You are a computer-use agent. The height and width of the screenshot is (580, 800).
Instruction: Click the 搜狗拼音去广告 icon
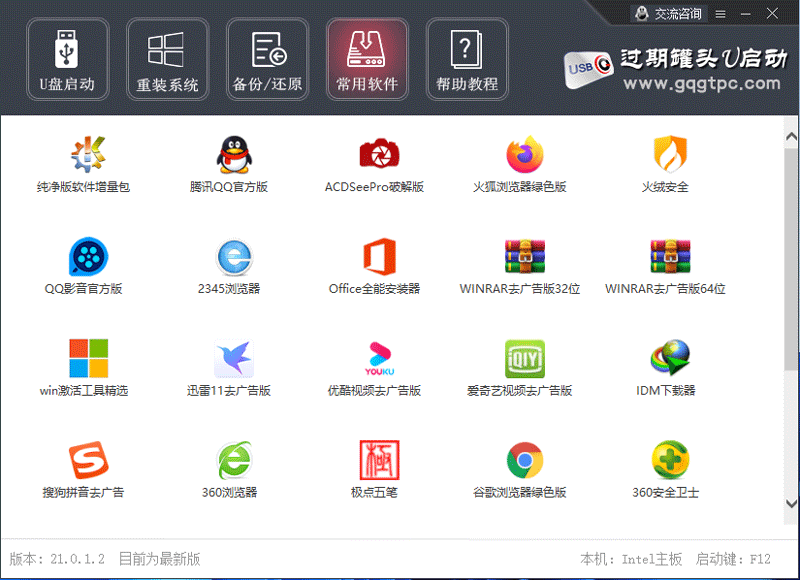pyautogui.click(x=88, y=460)
